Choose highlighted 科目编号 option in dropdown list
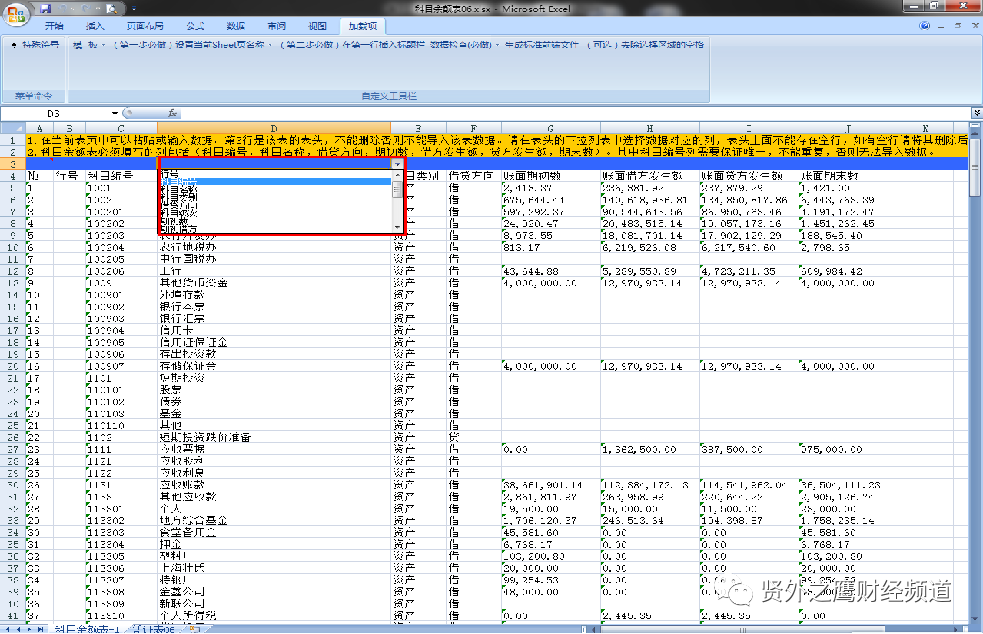This screenshot has height=634, width=983. [x=275, y=181]
